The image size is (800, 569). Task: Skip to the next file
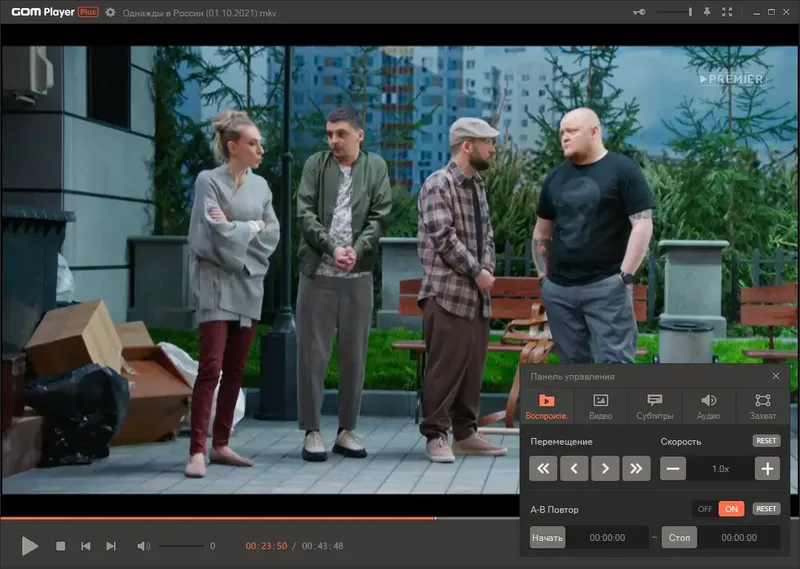click(x=111, y=546)
